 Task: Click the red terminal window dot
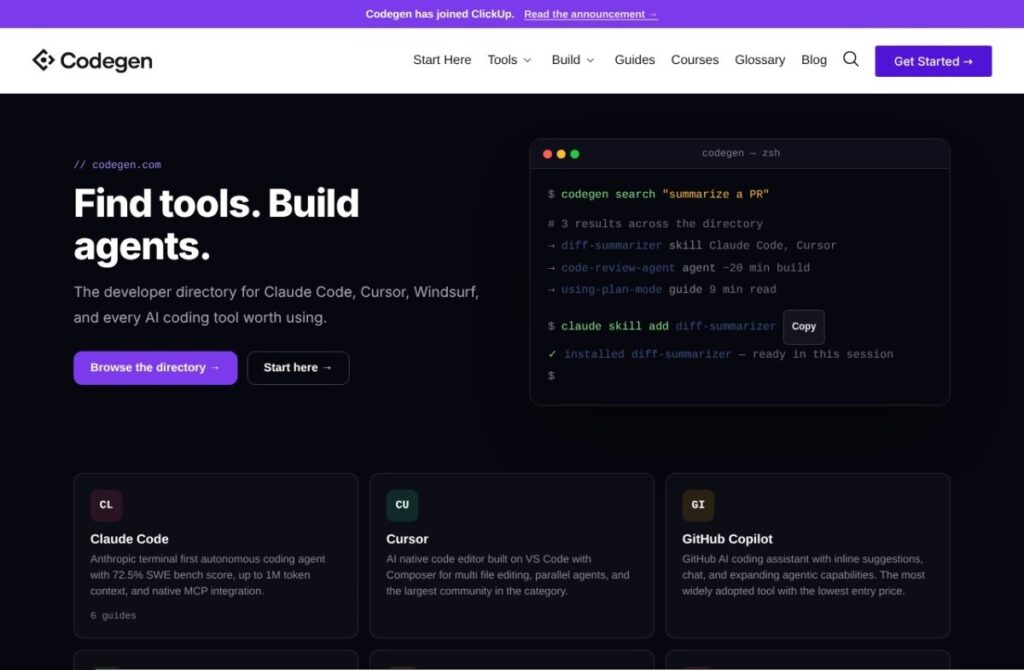[x=547, y=154]
